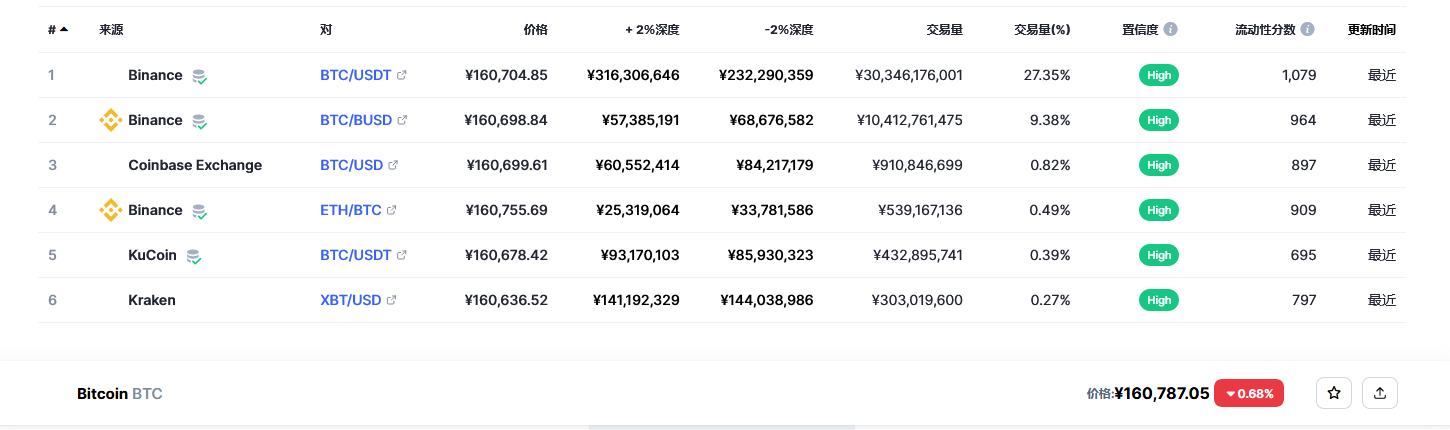Click the info icon next to 流动性分数
Screen dimensions: 1450x430
(x=1307, y=30)
